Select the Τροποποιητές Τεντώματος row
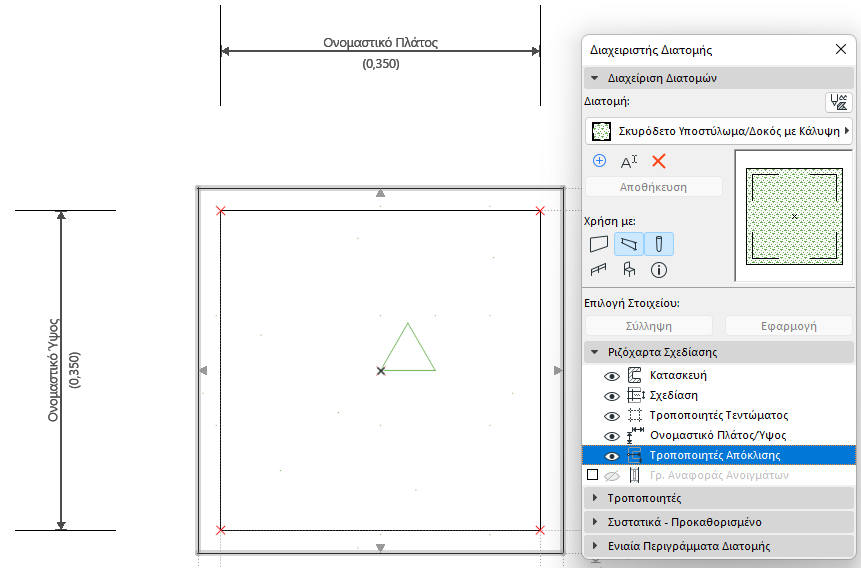The height and width of the screenshot is (568, 861). click(x=719, y=415)
